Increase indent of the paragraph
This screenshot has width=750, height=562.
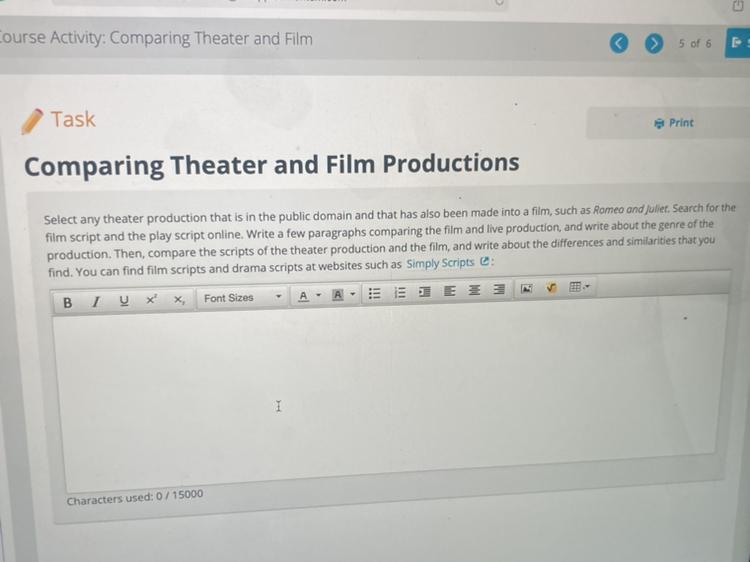424,291
